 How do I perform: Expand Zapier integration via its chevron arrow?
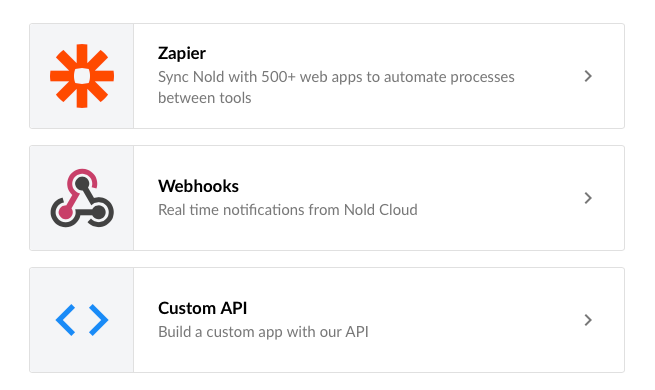pos(588,76)
